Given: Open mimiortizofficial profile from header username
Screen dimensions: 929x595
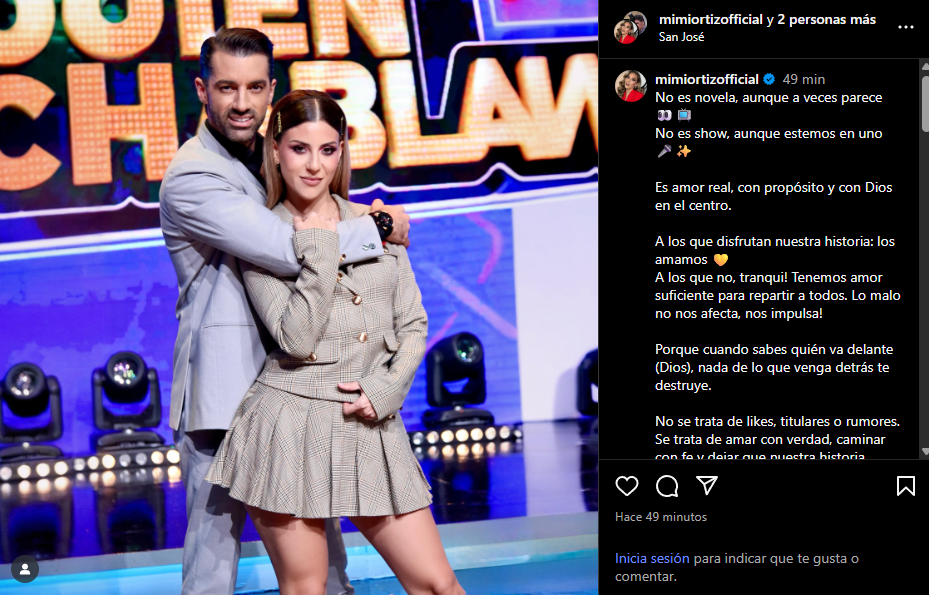Looking at the screenshot, I should 710,20.
